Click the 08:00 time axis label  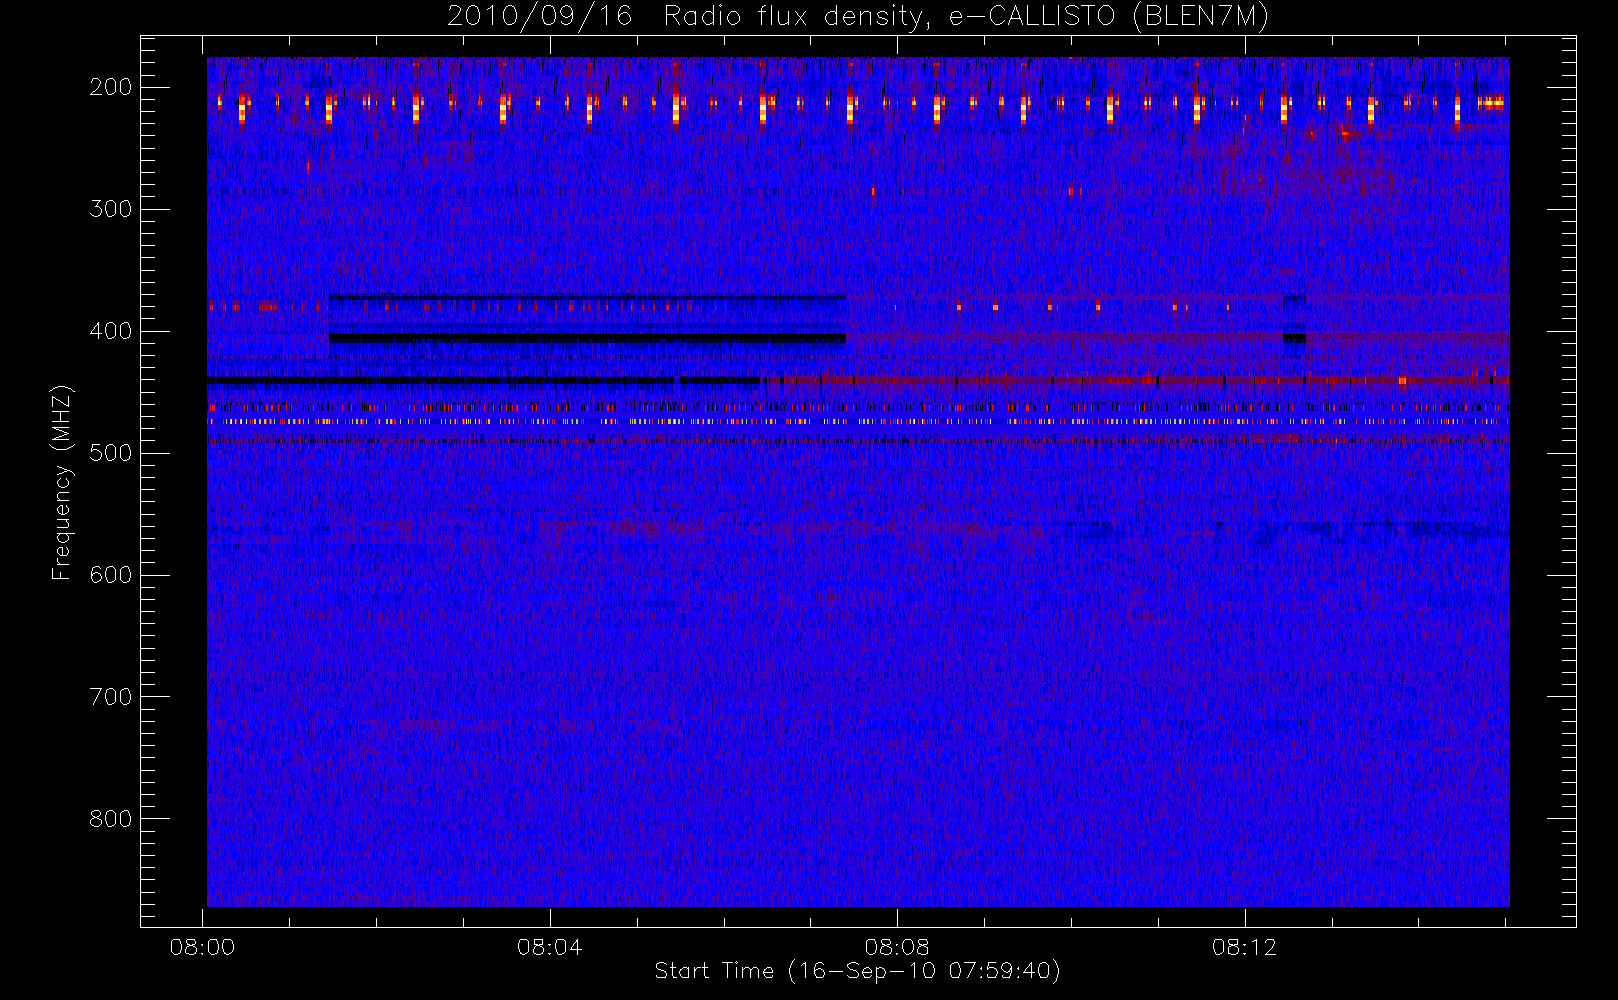pos(202,947)
